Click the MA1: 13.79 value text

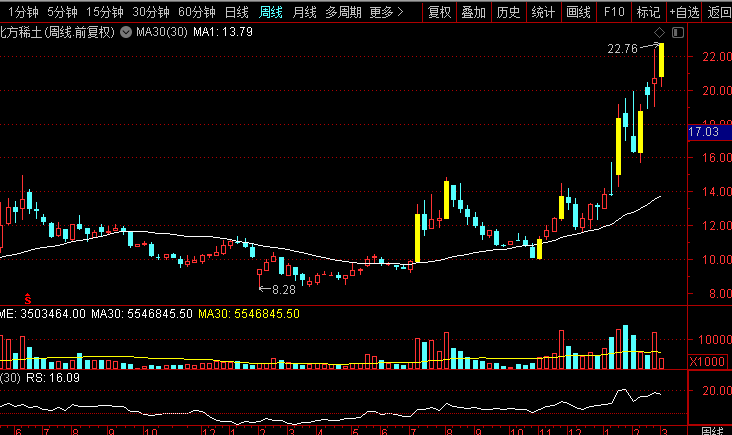tap(223, 32)
